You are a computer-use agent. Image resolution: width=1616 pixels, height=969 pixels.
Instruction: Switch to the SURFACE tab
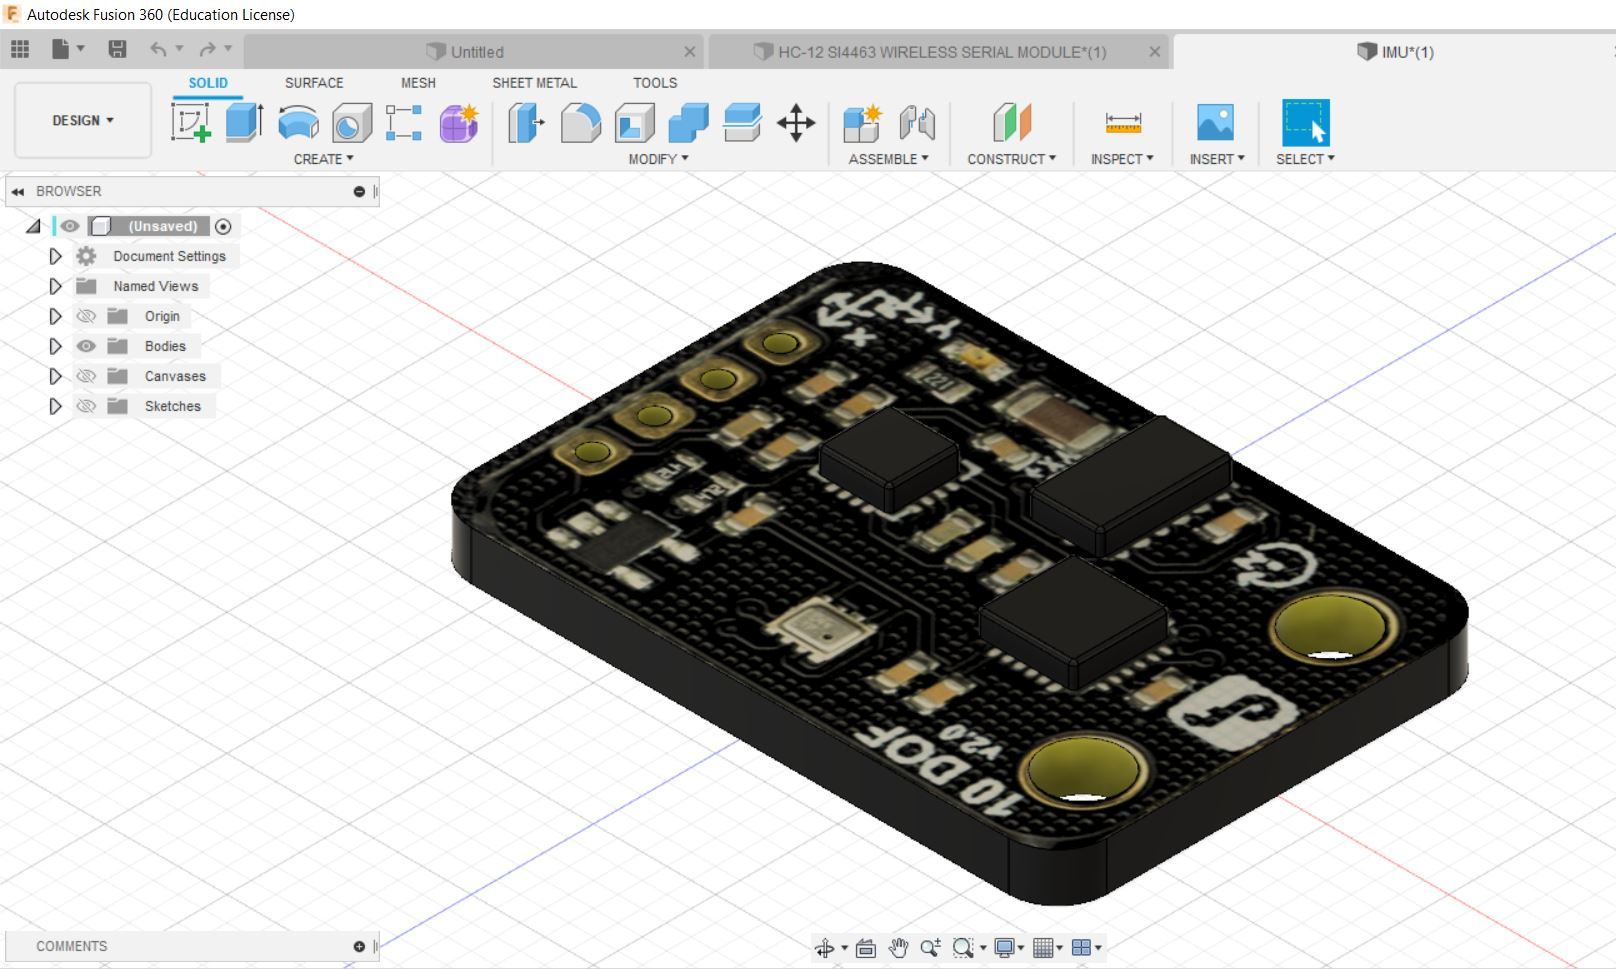click(314, 83)
